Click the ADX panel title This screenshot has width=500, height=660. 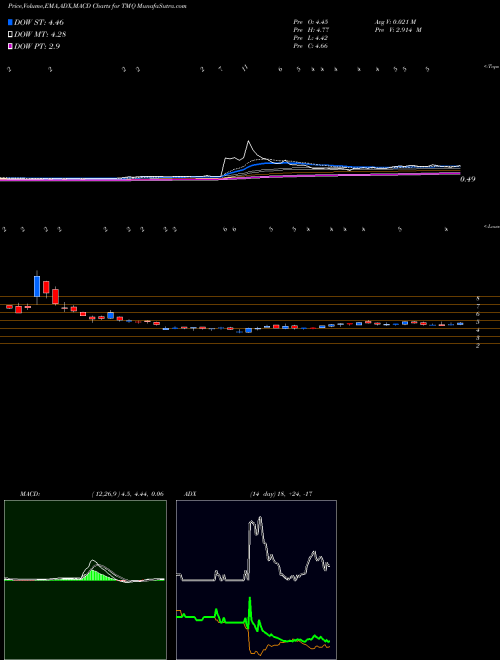(190, 494)
